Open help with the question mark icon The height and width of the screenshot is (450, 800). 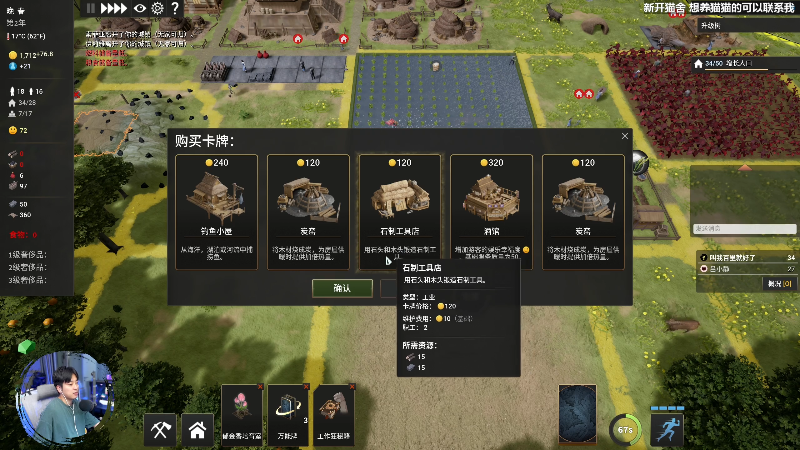(x=175, y=8)
